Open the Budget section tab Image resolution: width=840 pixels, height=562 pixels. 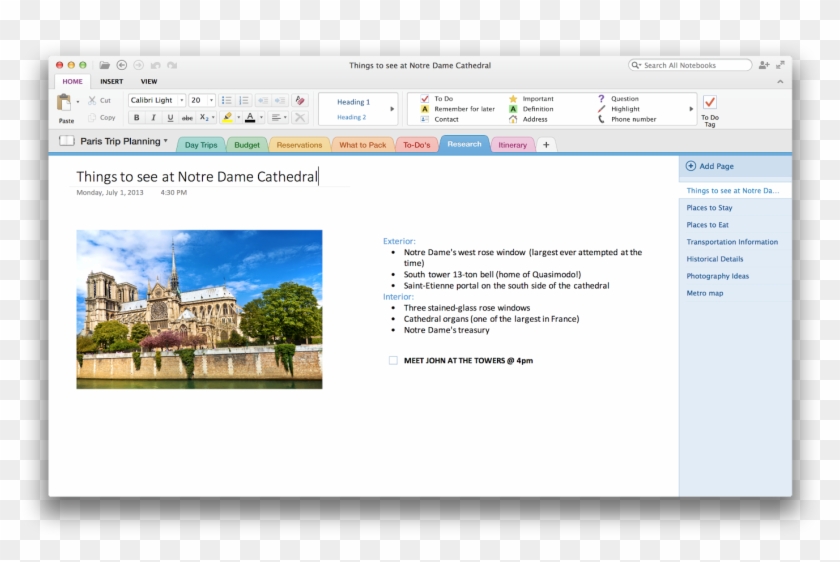pos(247,145)
